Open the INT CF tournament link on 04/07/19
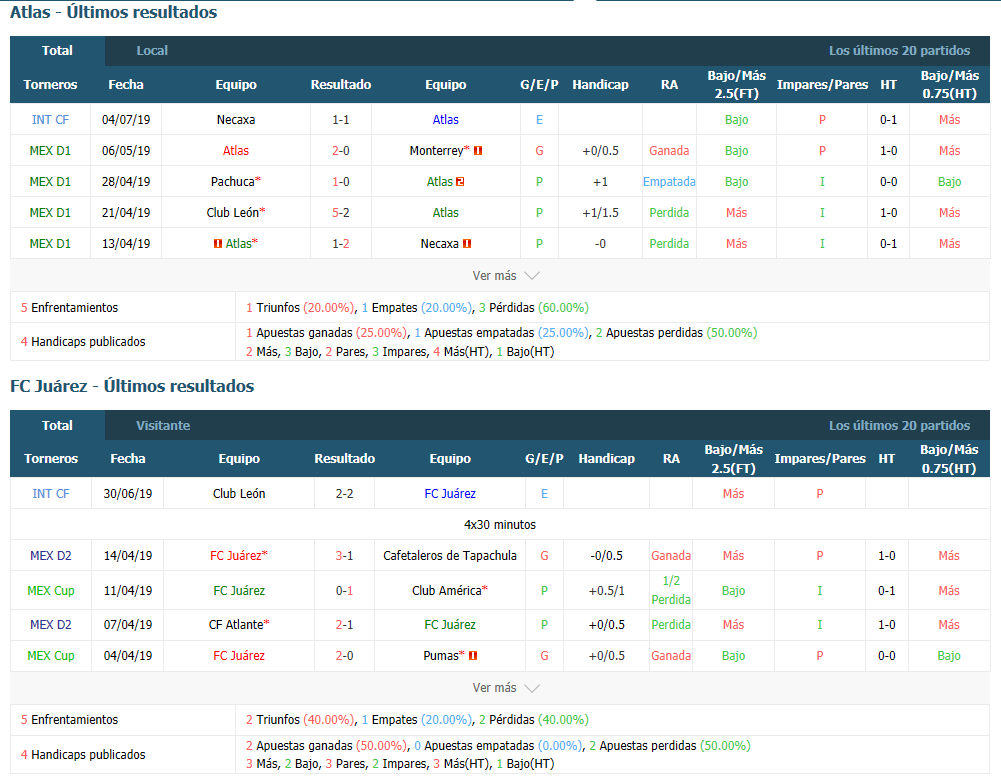Image resolution: width=1001 pixels, height=778 pixels. pos(50,120)
